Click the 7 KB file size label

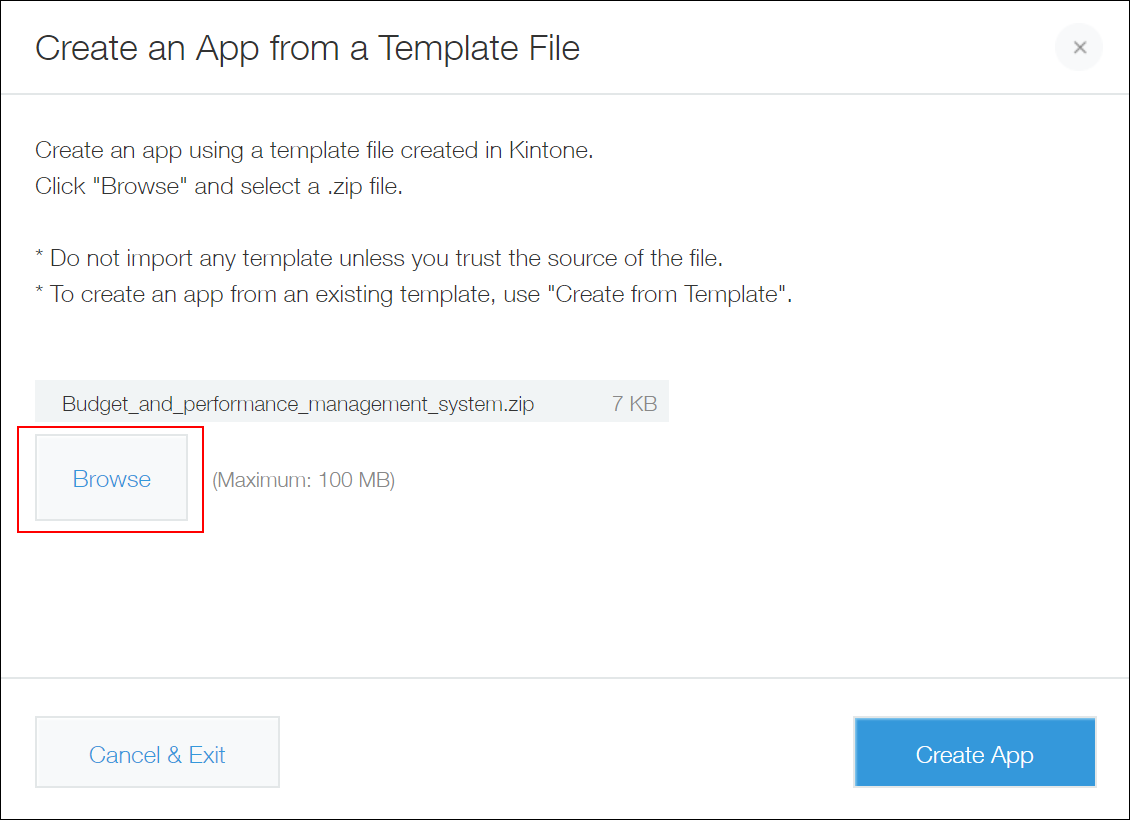pyautogui.click(x=634, y=403)
